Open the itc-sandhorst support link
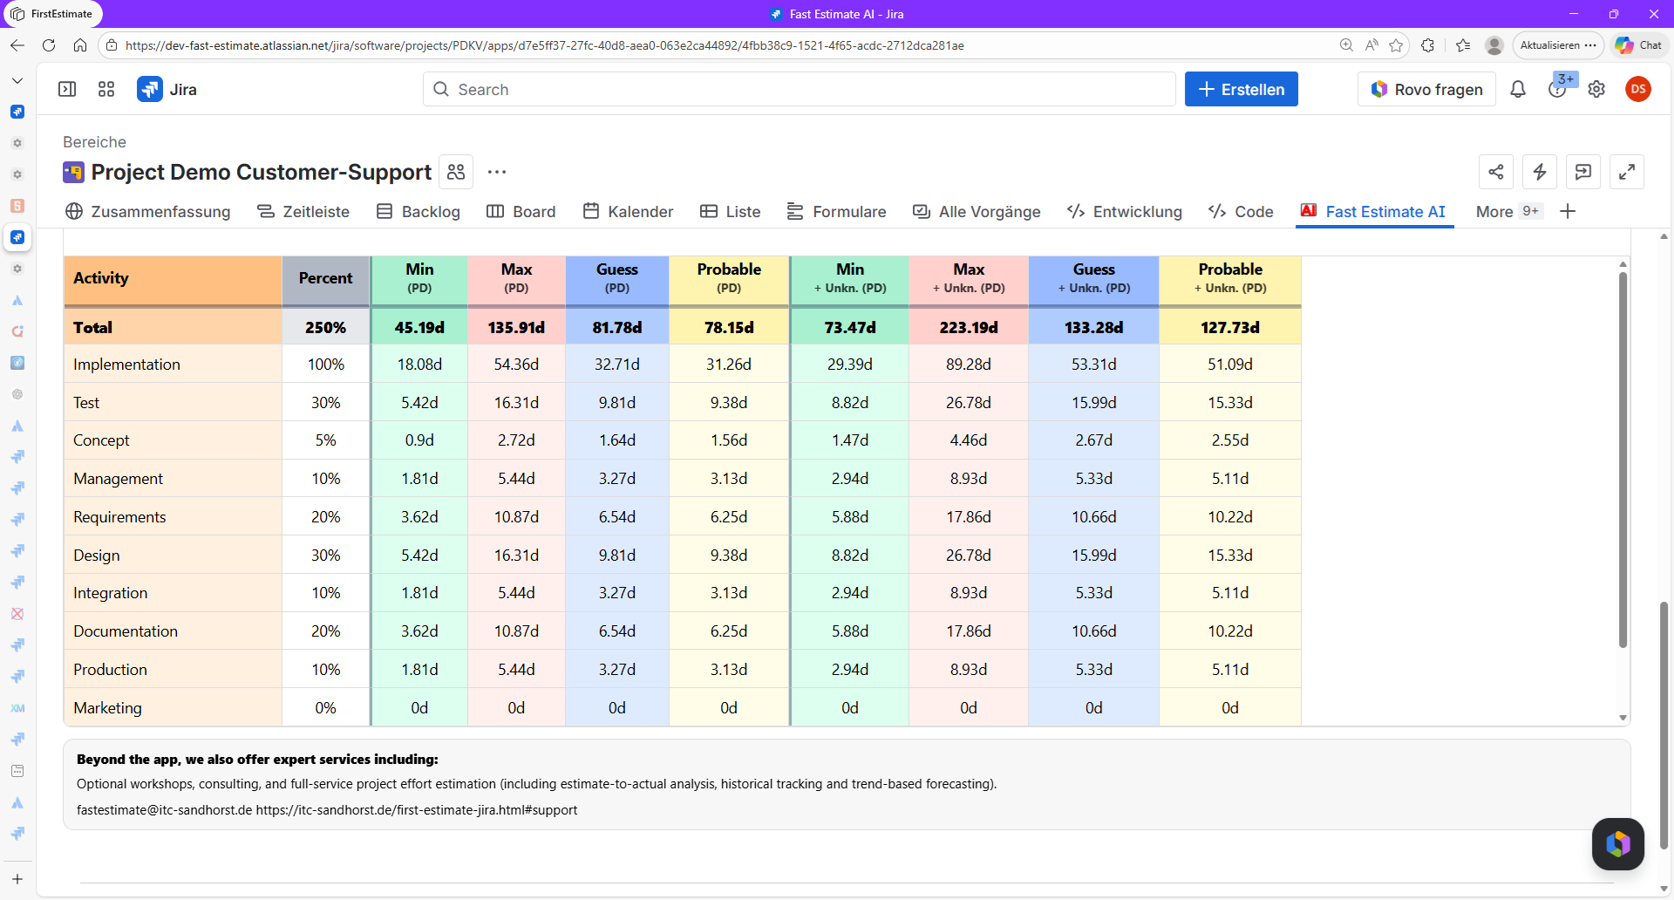1674x900 pixels. (417, 810)
